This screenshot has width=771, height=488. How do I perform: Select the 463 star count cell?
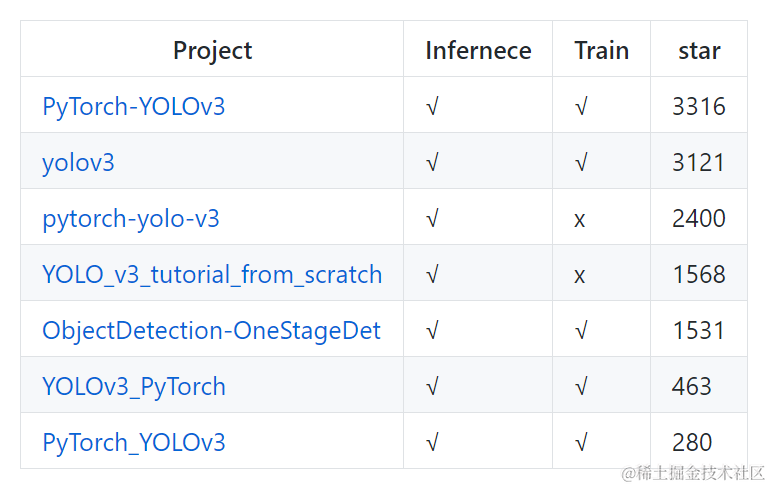pyautogui.click(x=691, y=386)
